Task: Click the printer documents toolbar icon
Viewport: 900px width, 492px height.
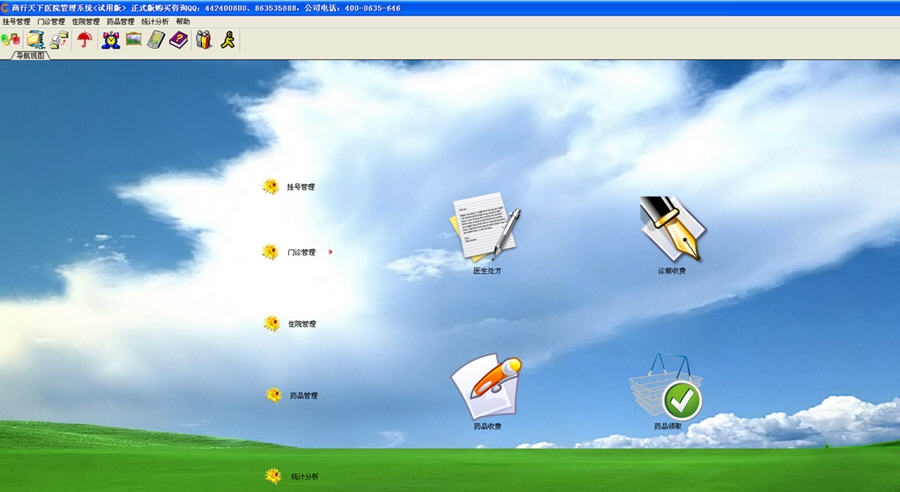Action: [59, 40]
